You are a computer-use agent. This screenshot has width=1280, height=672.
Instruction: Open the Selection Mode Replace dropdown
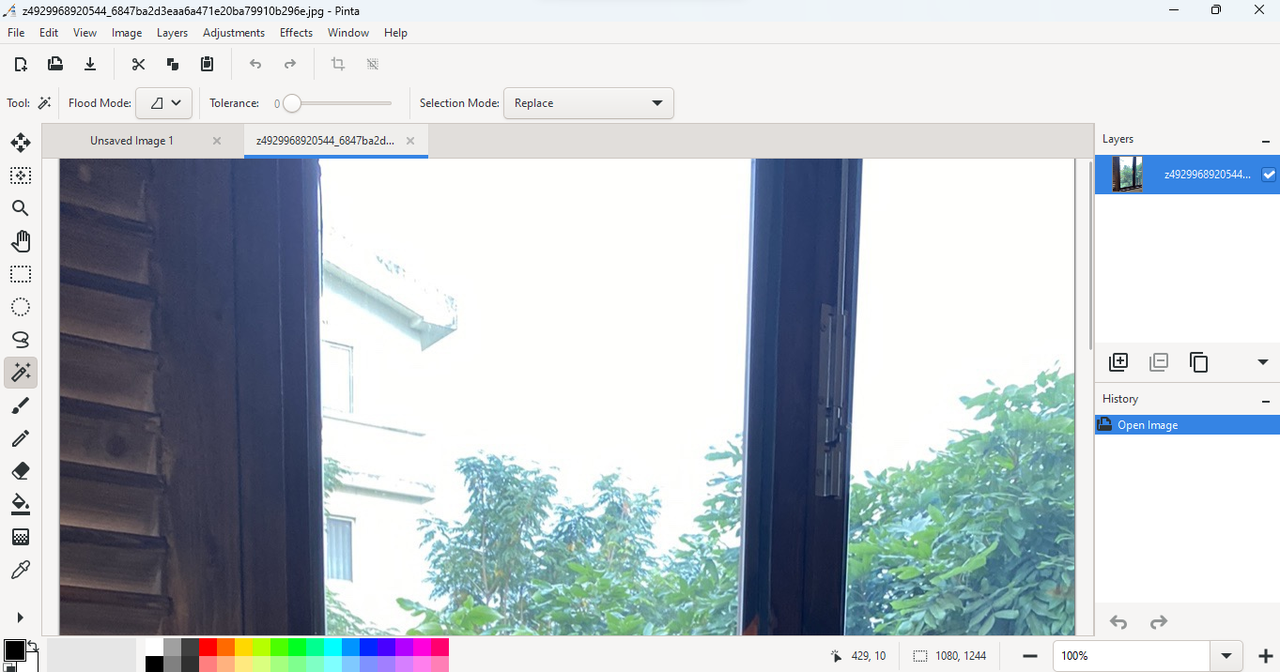point(588,103)
